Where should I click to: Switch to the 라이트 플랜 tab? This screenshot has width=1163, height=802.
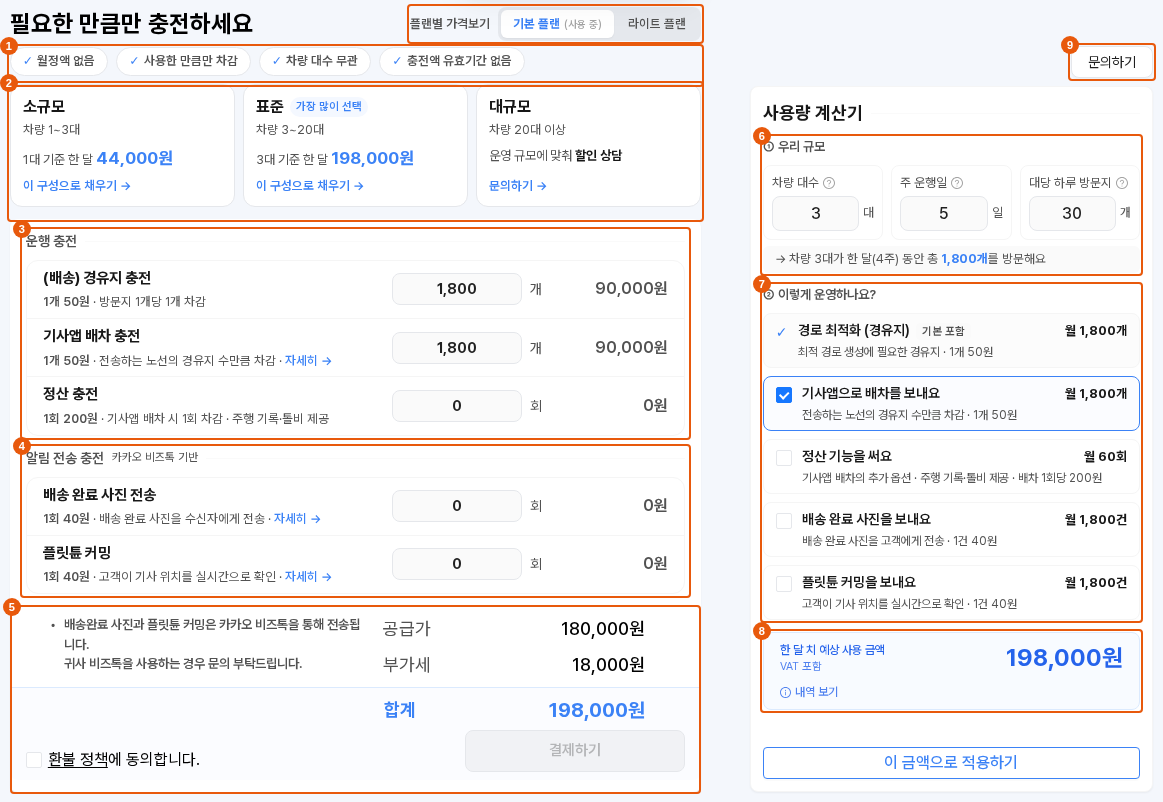pyautogui.click(x=656, y=24)
